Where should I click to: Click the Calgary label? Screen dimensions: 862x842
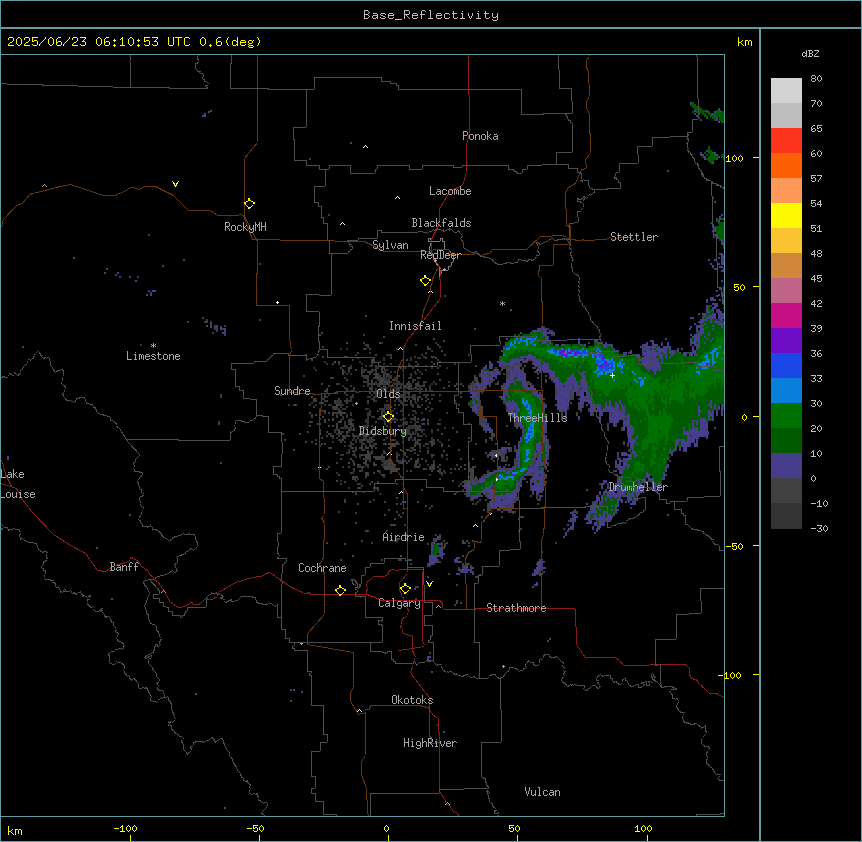(x=399, y=603)
